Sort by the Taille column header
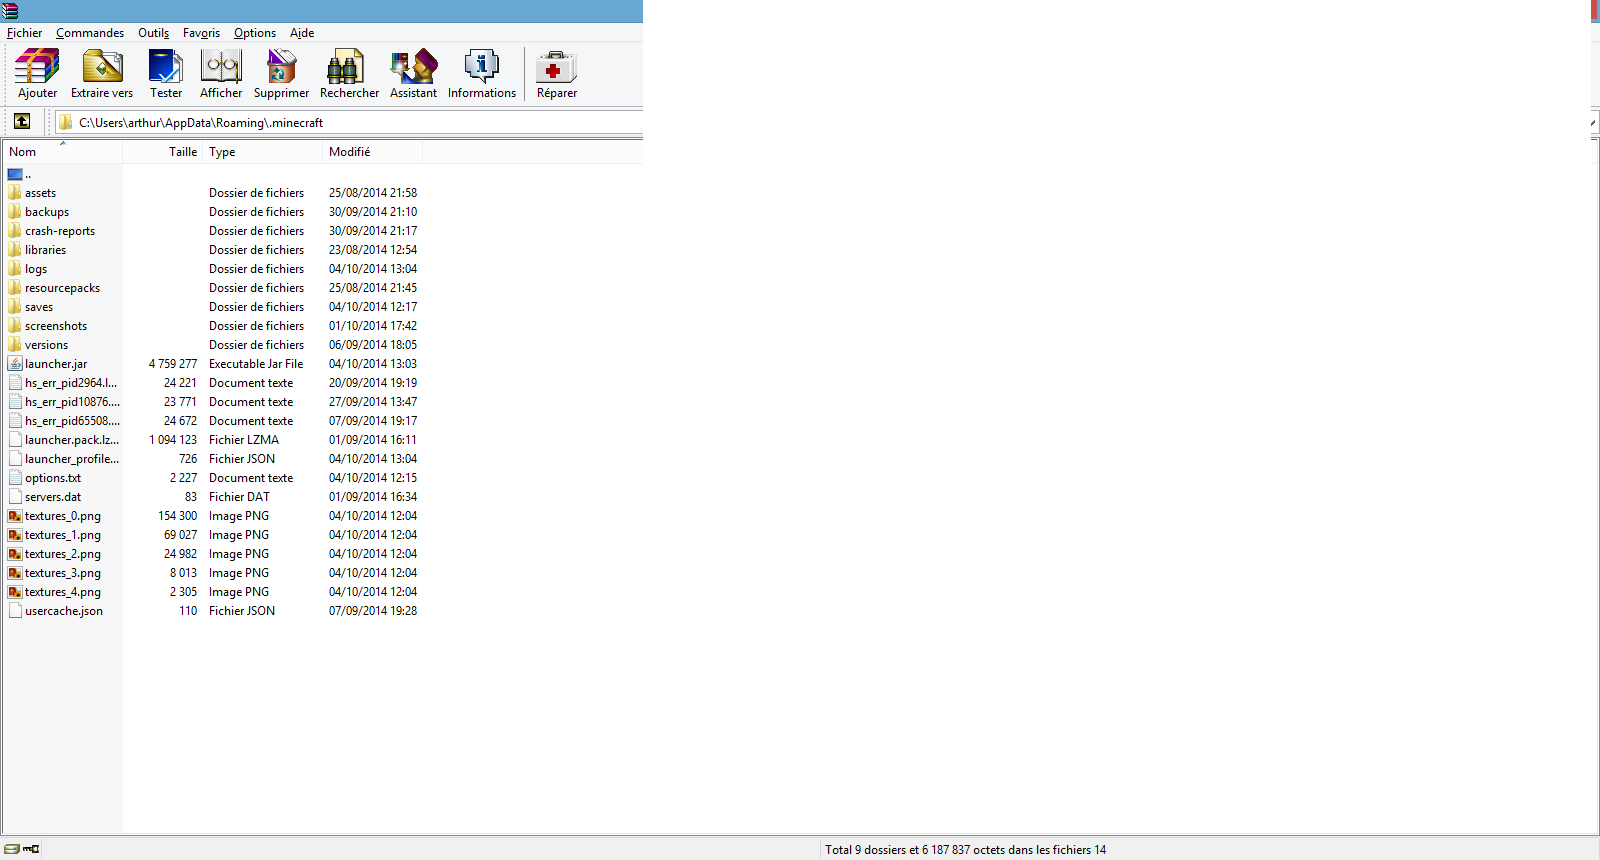Viewport: 1600px width, 860px height. click(x=163, y=152)
